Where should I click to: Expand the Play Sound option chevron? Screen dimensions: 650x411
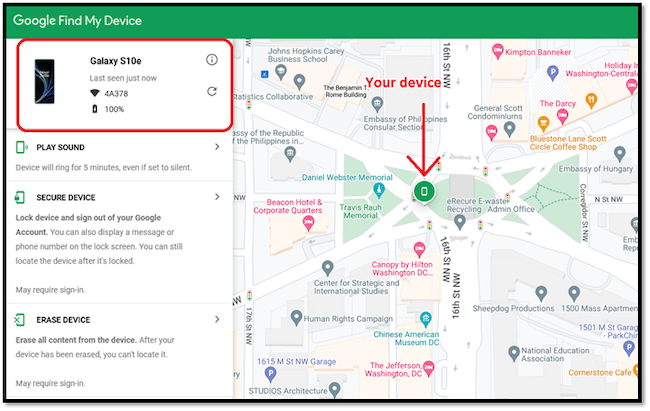click(217, 147)
